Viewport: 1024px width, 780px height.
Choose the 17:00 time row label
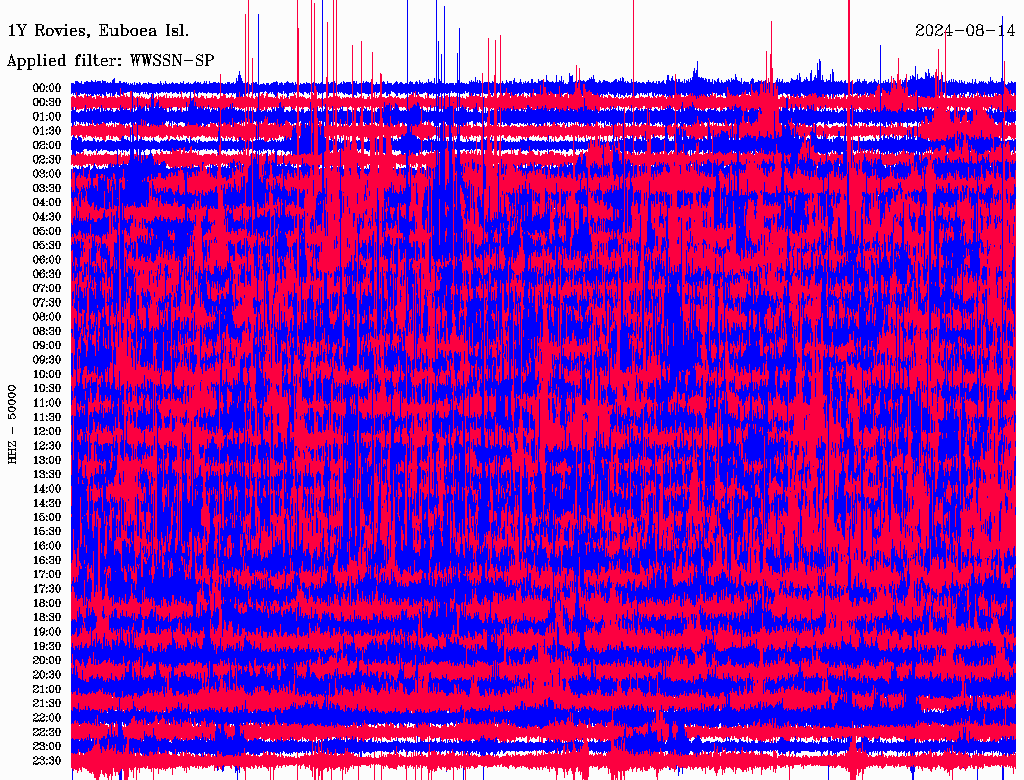48,575
